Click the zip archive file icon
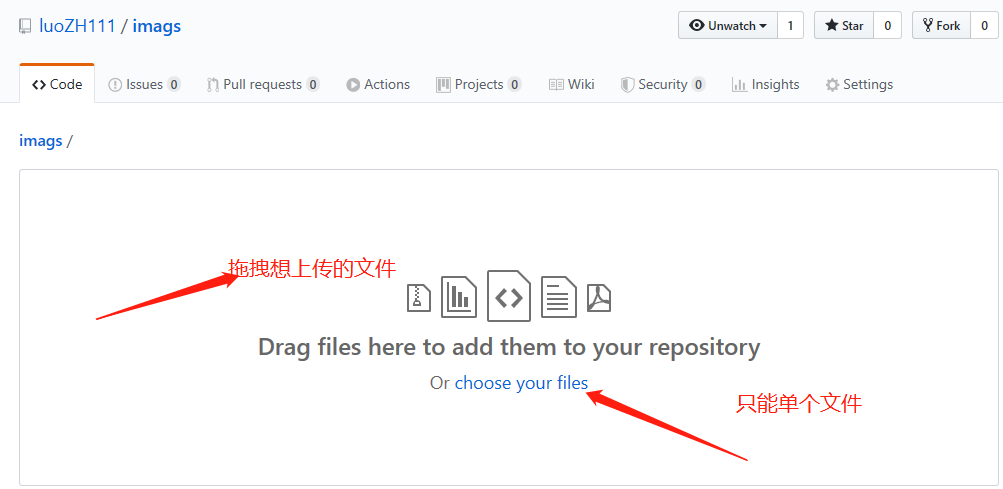 point(419,298)
